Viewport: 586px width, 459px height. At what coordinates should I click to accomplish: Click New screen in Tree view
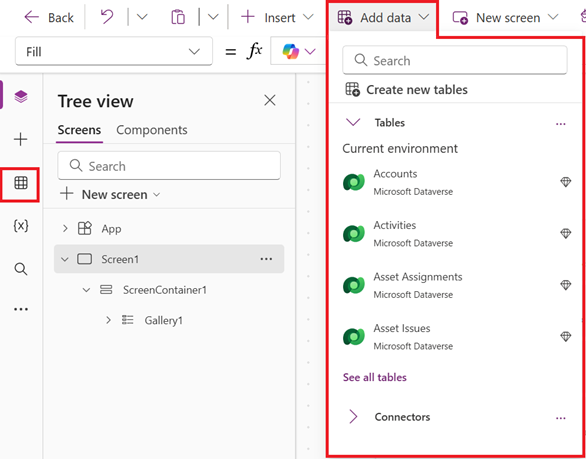pos(110,194)
